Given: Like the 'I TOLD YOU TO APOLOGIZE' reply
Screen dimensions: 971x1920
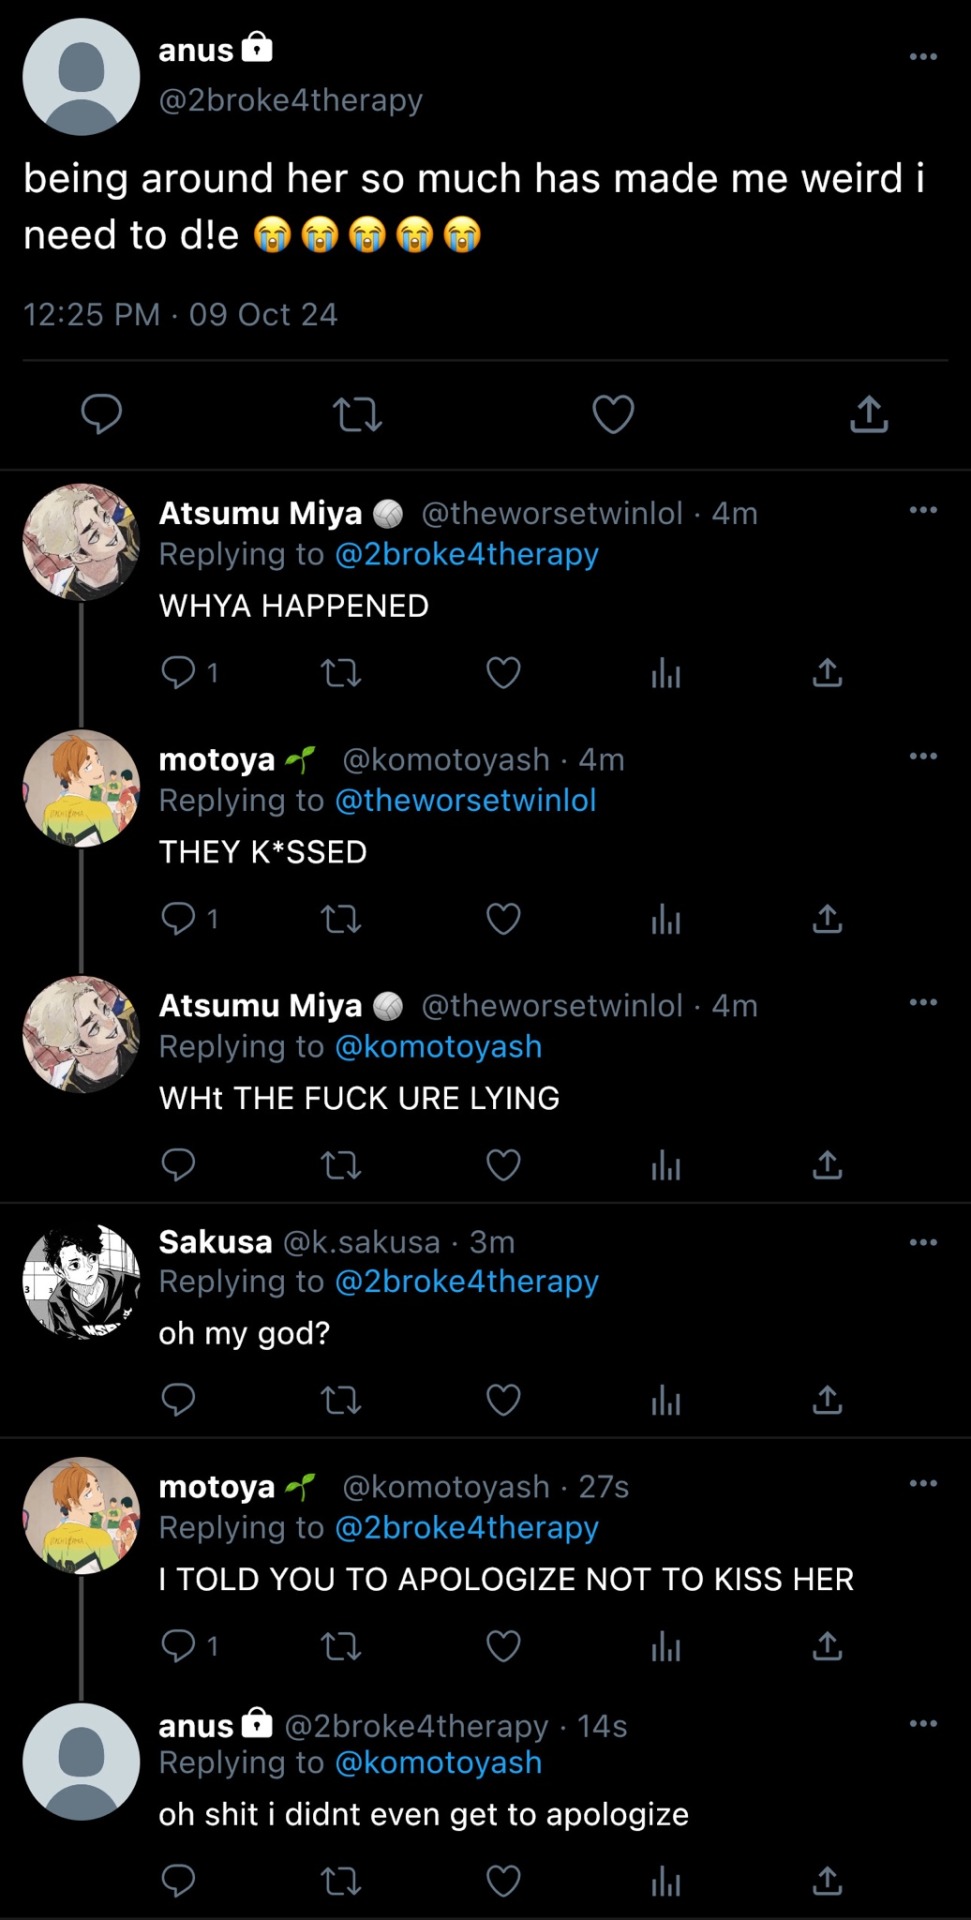Looking at the screenshot, I should [x=503, y=1646].
